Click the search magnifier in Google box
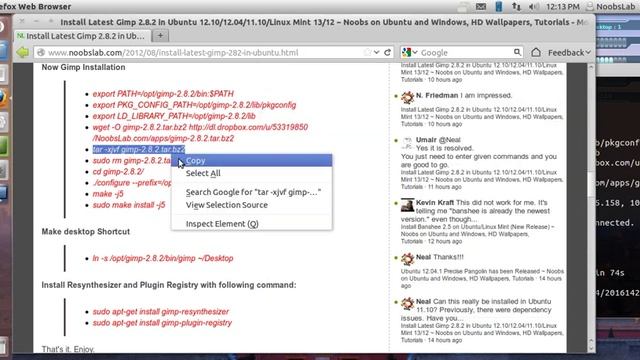640x360 pixels. click(x=517, y=52)
